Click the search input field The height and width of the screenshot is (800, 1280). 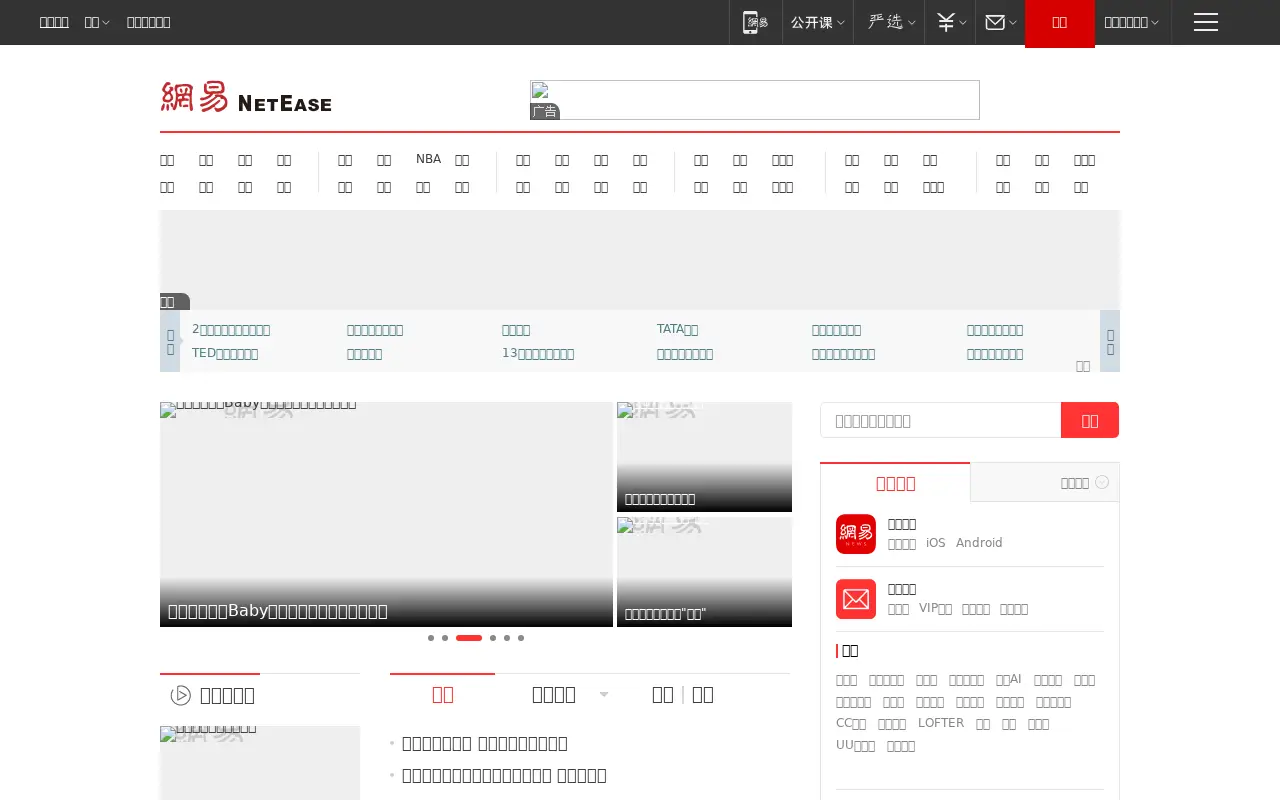pos(940,420)
